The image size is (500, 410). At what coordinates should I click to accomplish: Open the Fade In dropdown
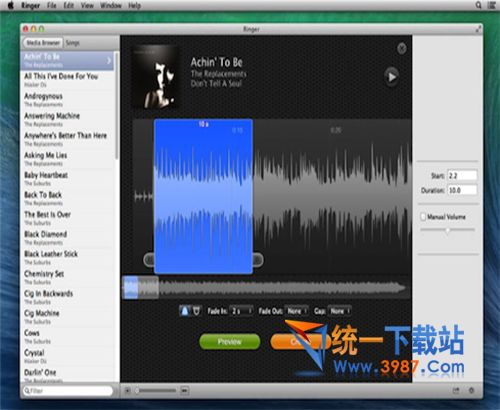242,311
